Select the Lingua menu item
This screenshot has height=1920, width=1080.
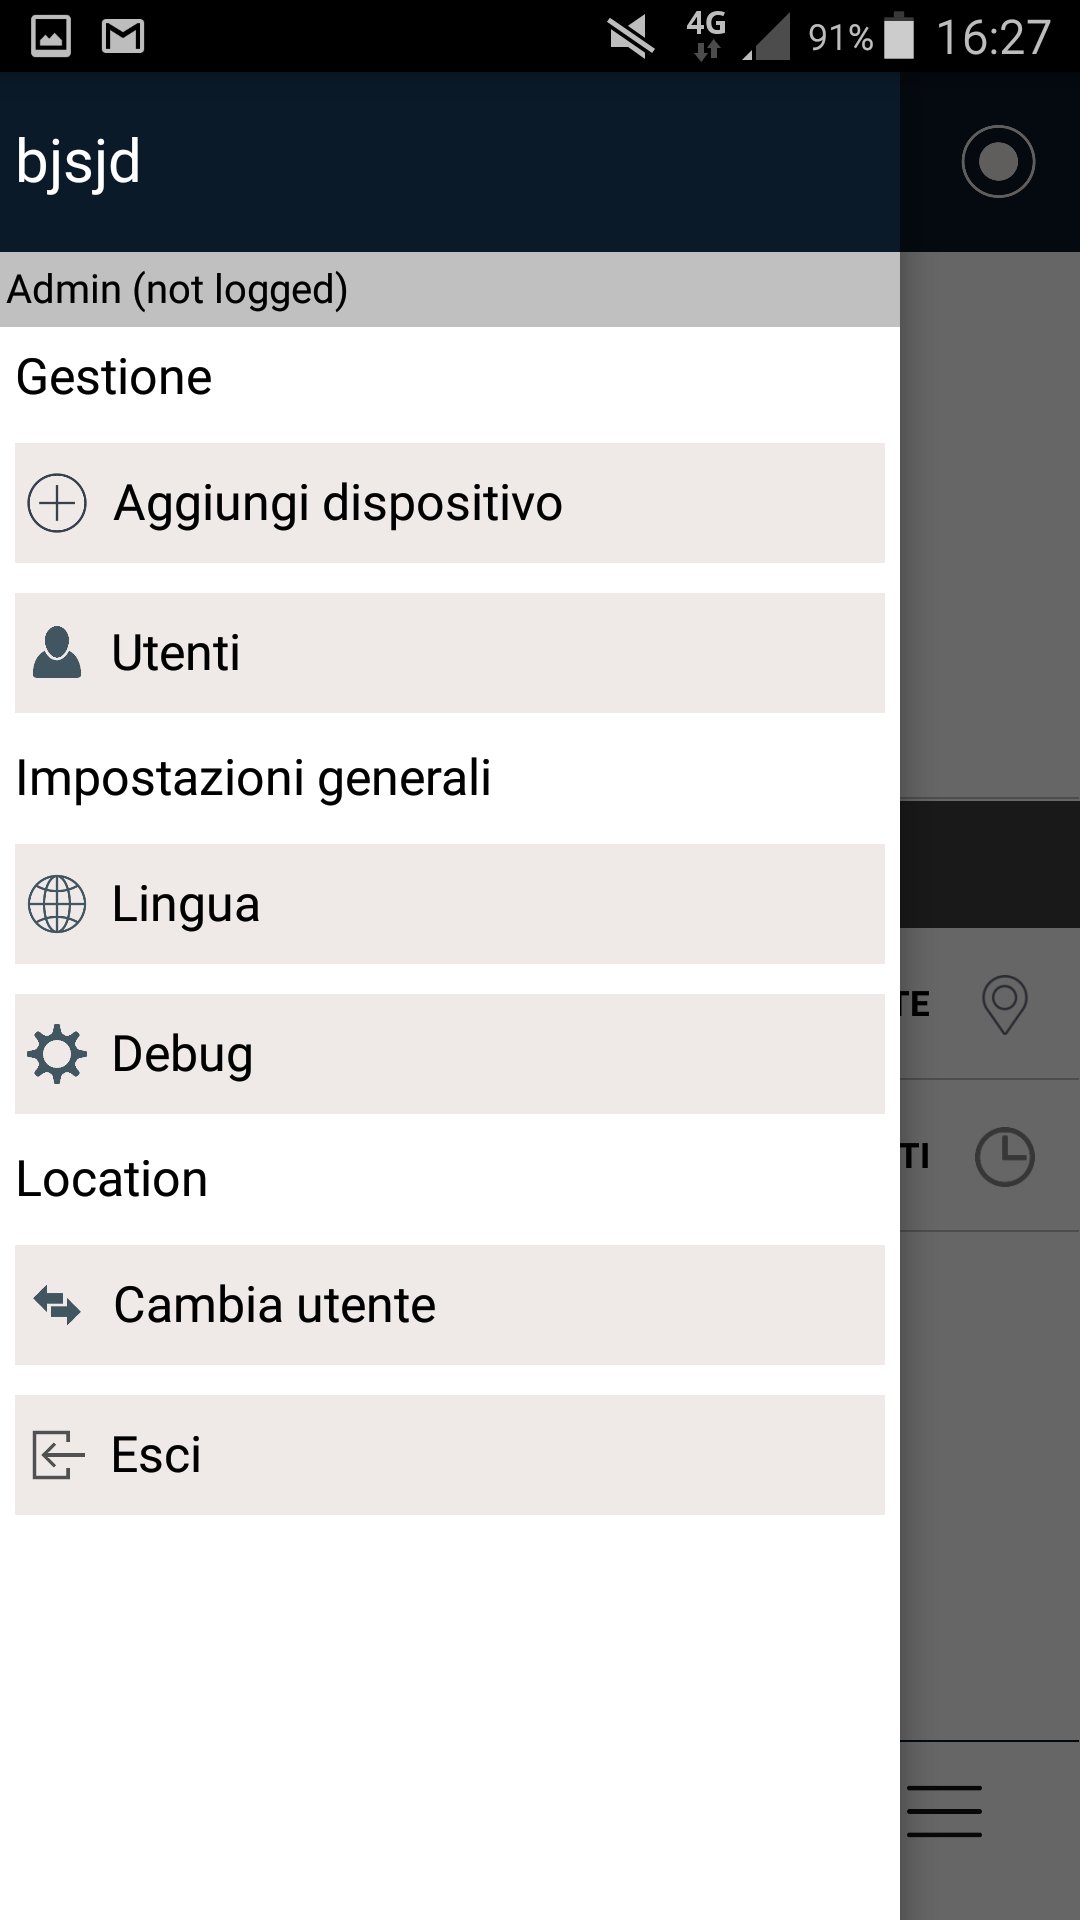[450, 904]
